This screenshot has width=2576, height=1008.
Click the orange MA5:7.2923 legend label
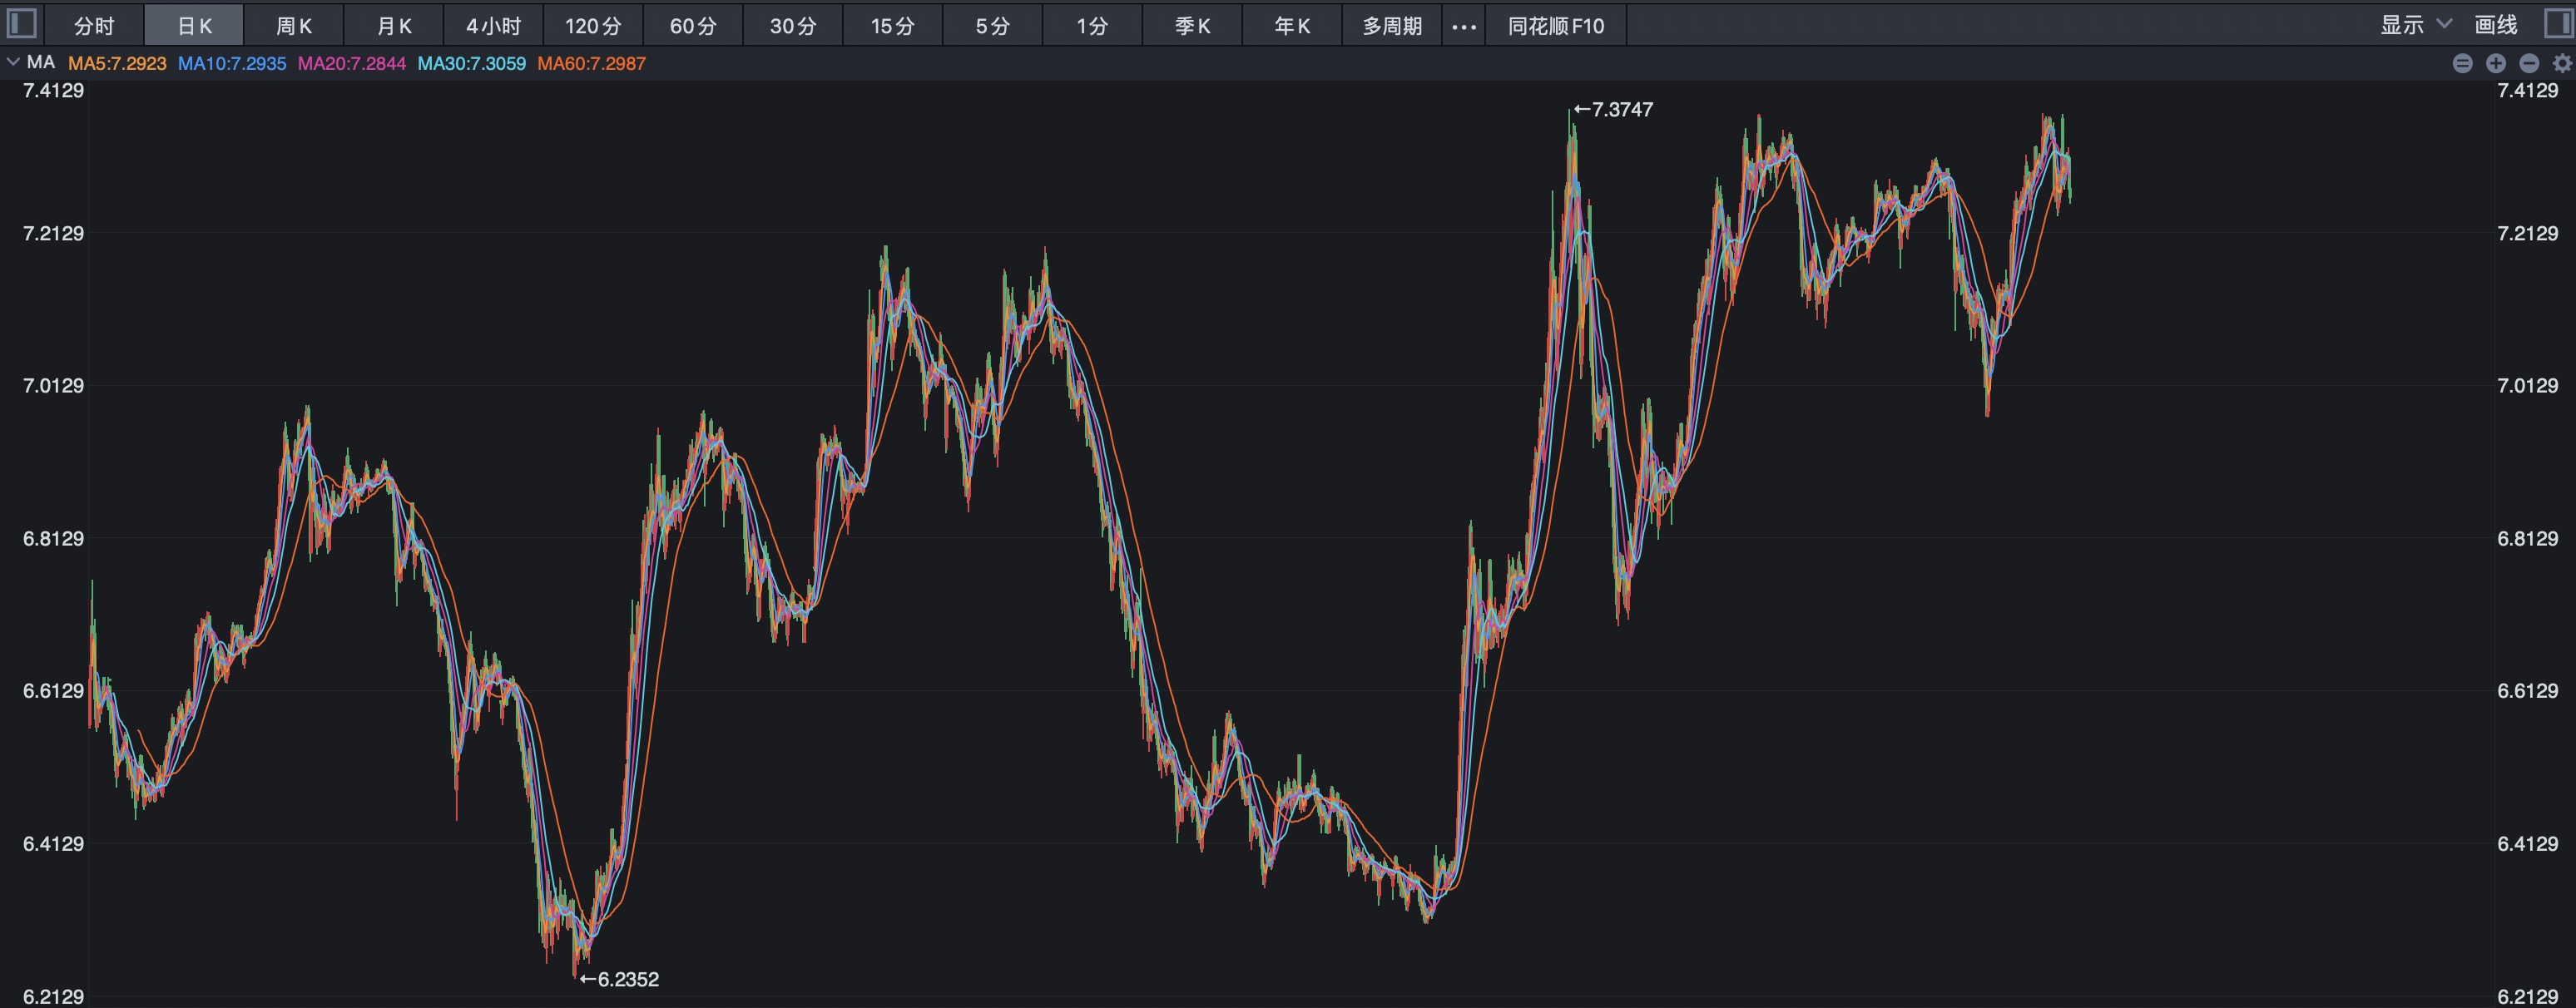point(117,63)
